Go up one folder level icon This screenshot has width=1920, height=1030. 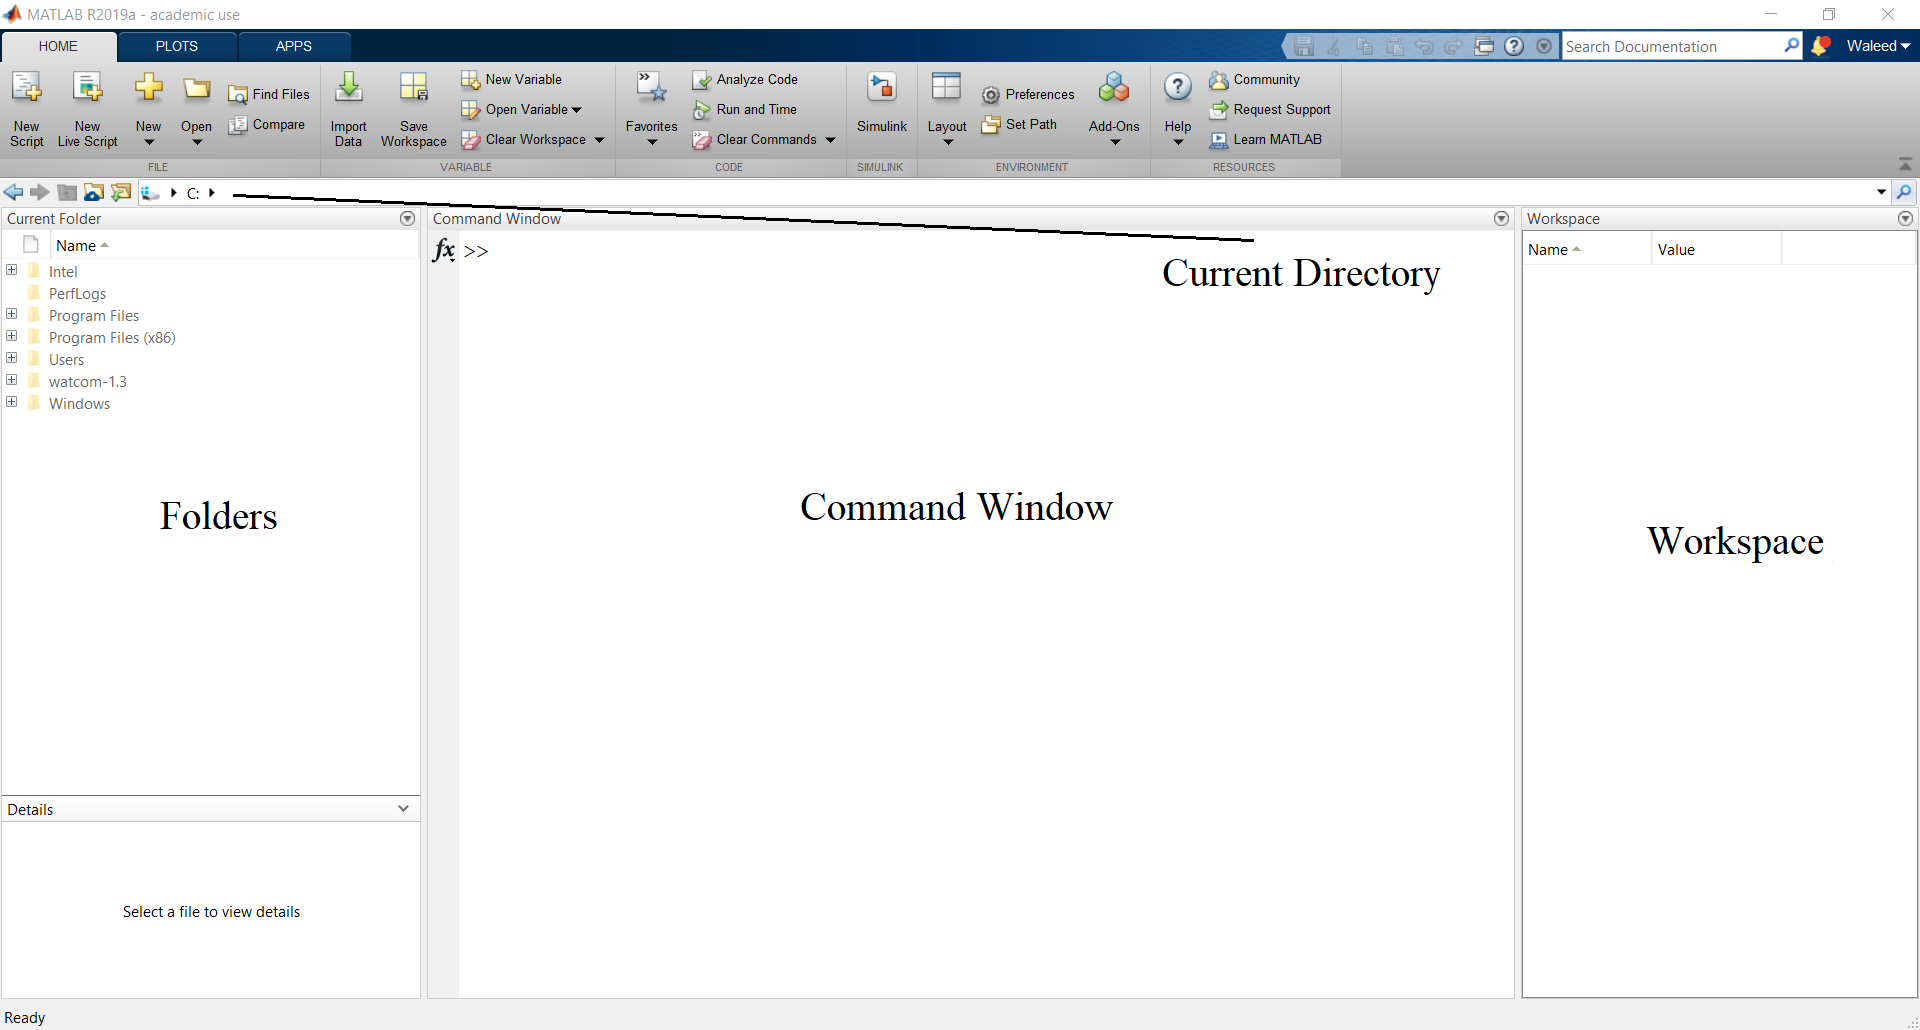click(67, 193)
